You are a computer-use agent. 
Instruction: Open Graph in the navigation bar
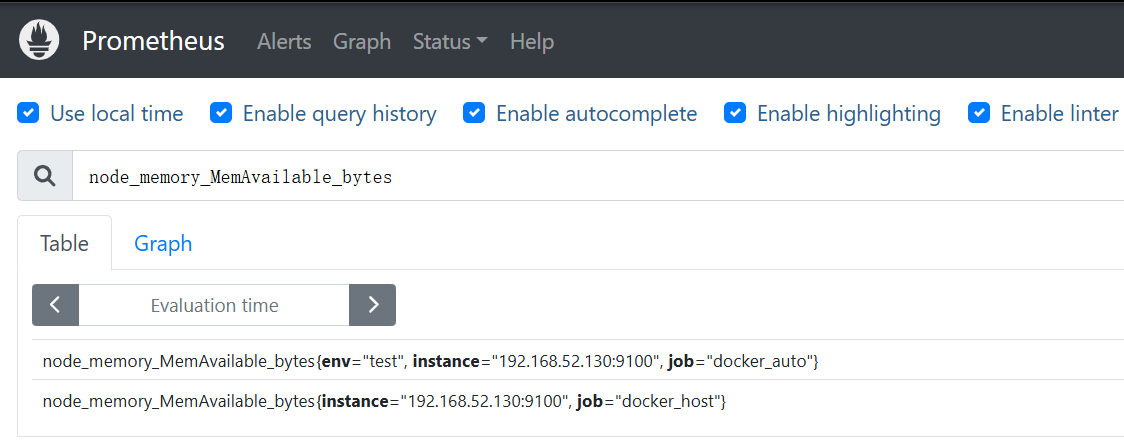(362, 42)
